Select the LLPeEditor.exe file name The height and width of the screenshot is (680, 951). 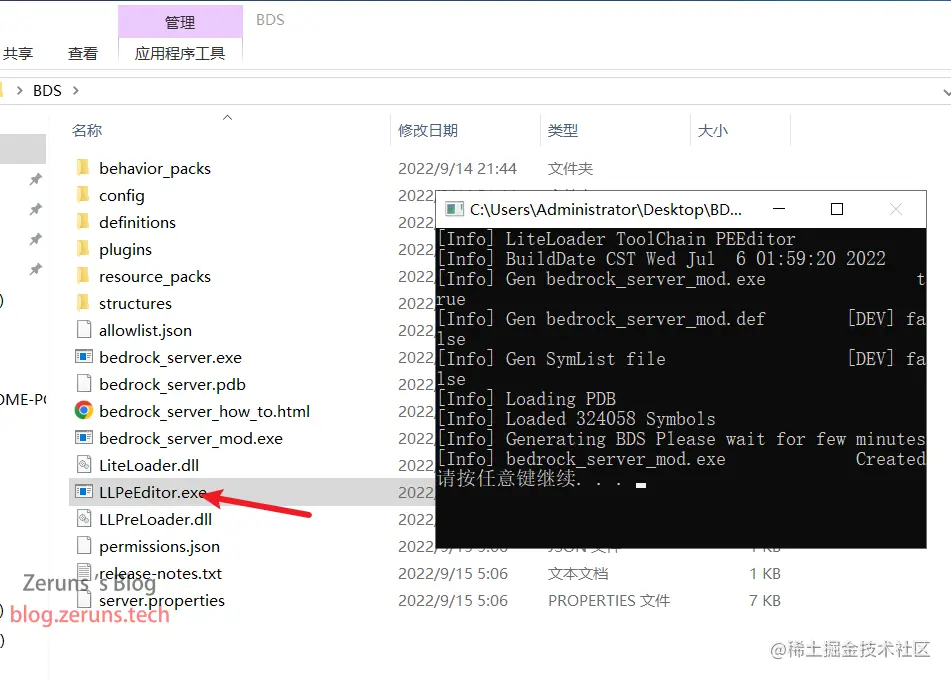(x=153, y=492)
